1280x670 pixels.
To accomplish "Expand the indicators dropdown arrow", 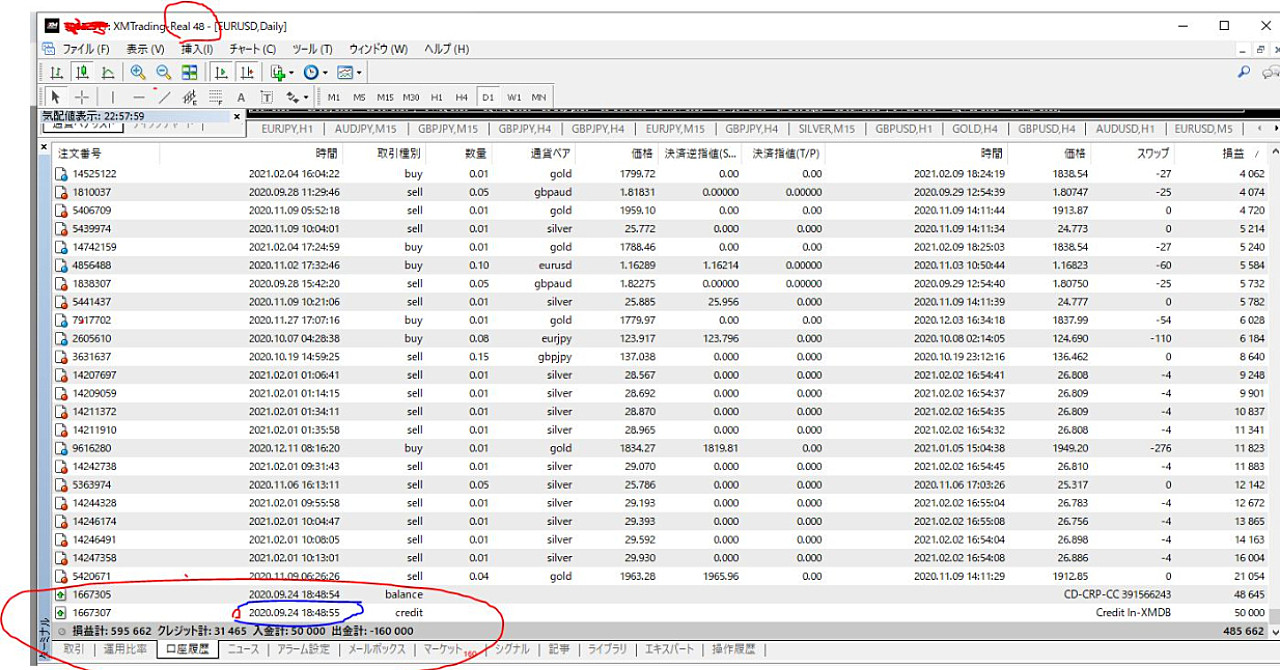I will (x=291, y=73).
